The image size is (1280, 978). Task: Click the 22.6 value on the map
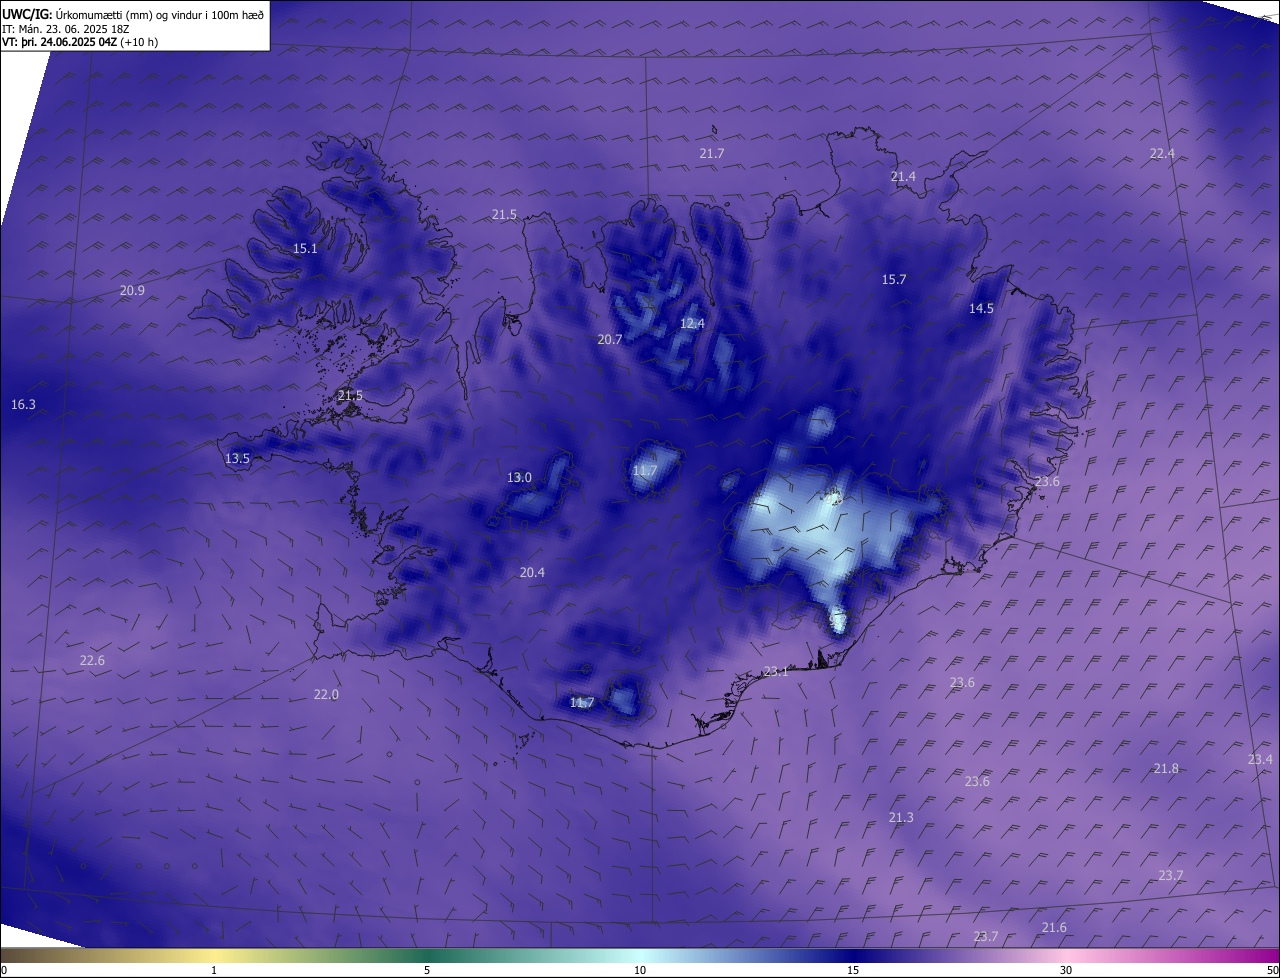(x=92, y=660)
